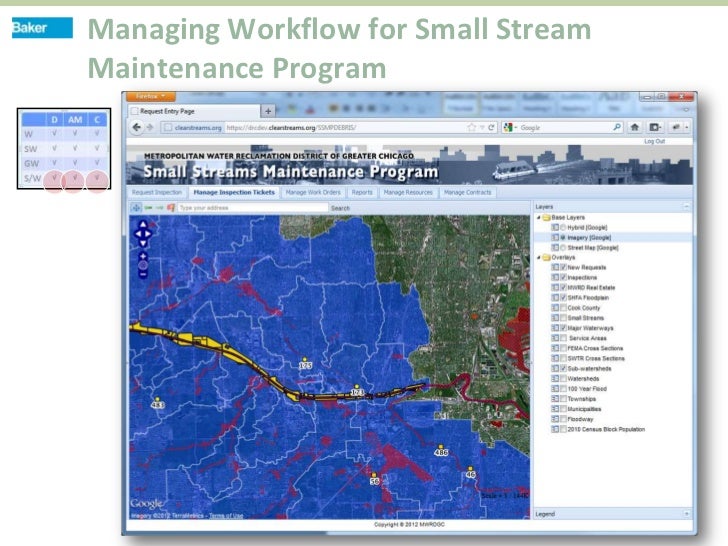Bookmark page with the star icon

(x=472, y=127)
